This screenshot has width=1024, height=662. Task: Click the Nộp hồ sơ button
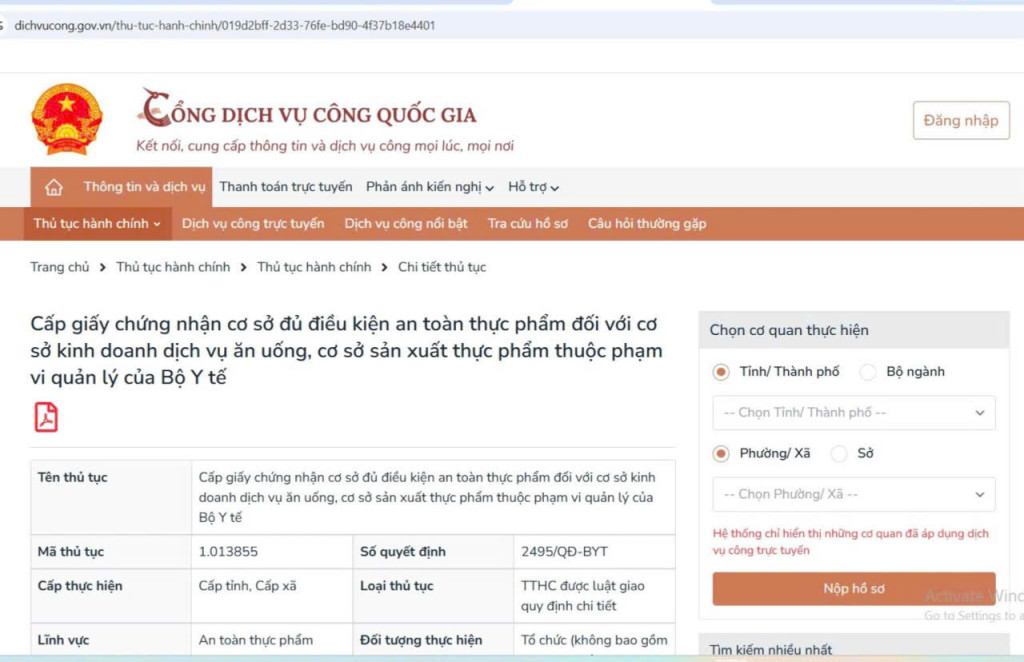point(854,589)
